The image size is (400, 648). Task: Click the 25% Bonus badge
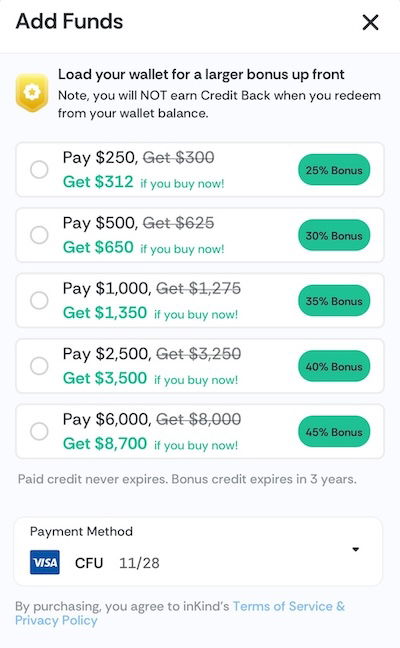334,170
